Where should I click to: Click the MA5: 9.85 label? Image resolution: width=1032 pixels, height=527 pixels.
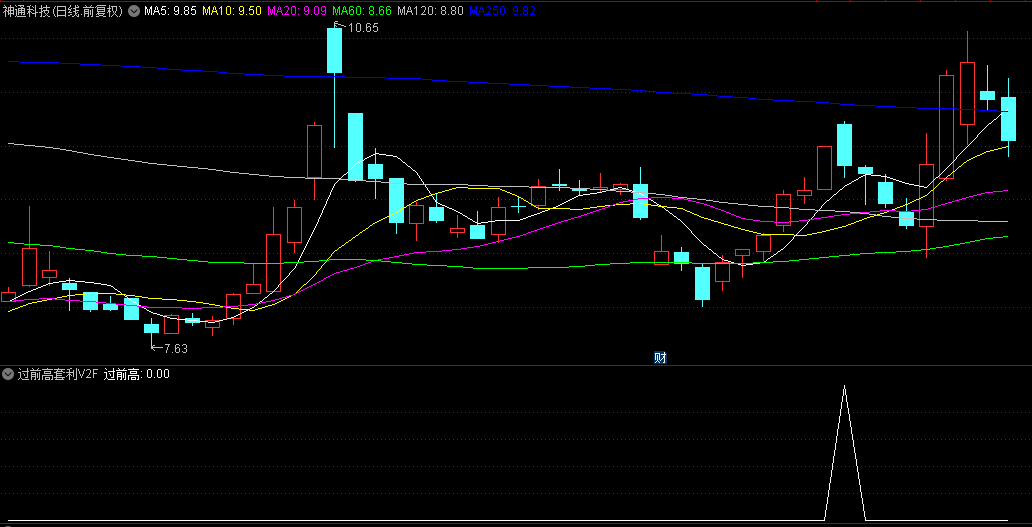(x=170, y=11)
